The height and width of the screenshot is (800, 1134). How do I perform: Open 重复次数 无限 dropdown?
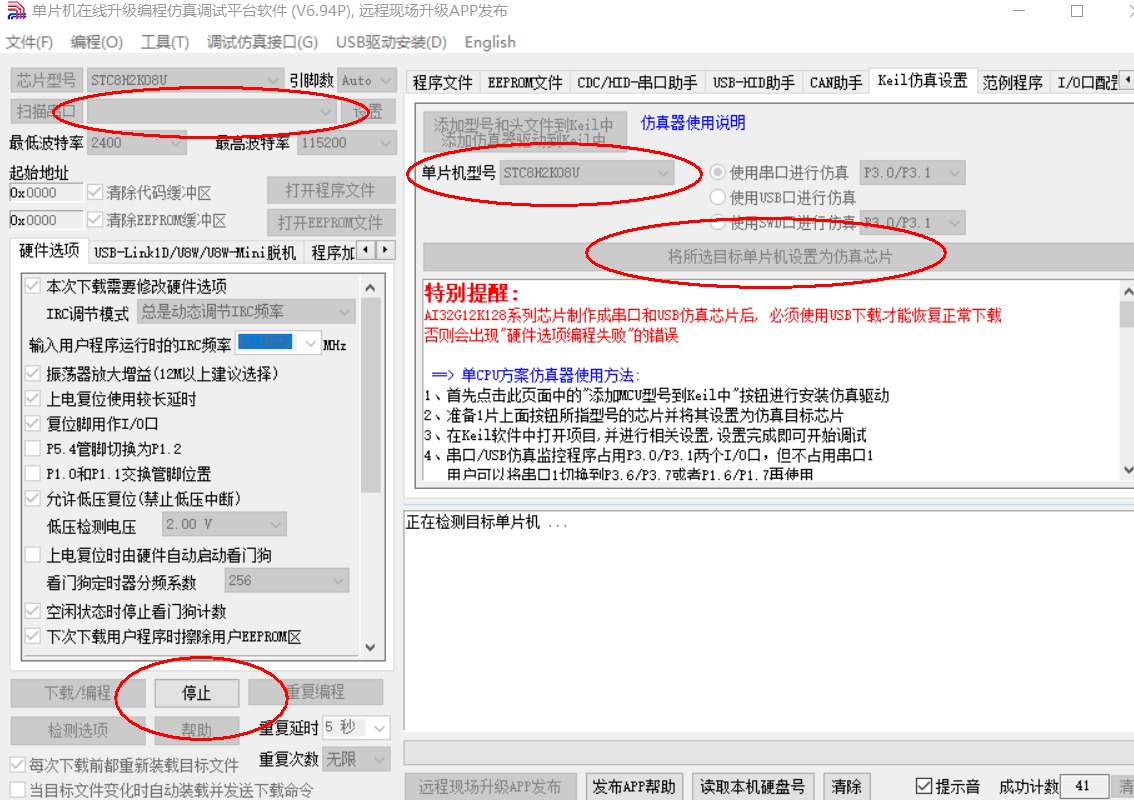(356, 759)
